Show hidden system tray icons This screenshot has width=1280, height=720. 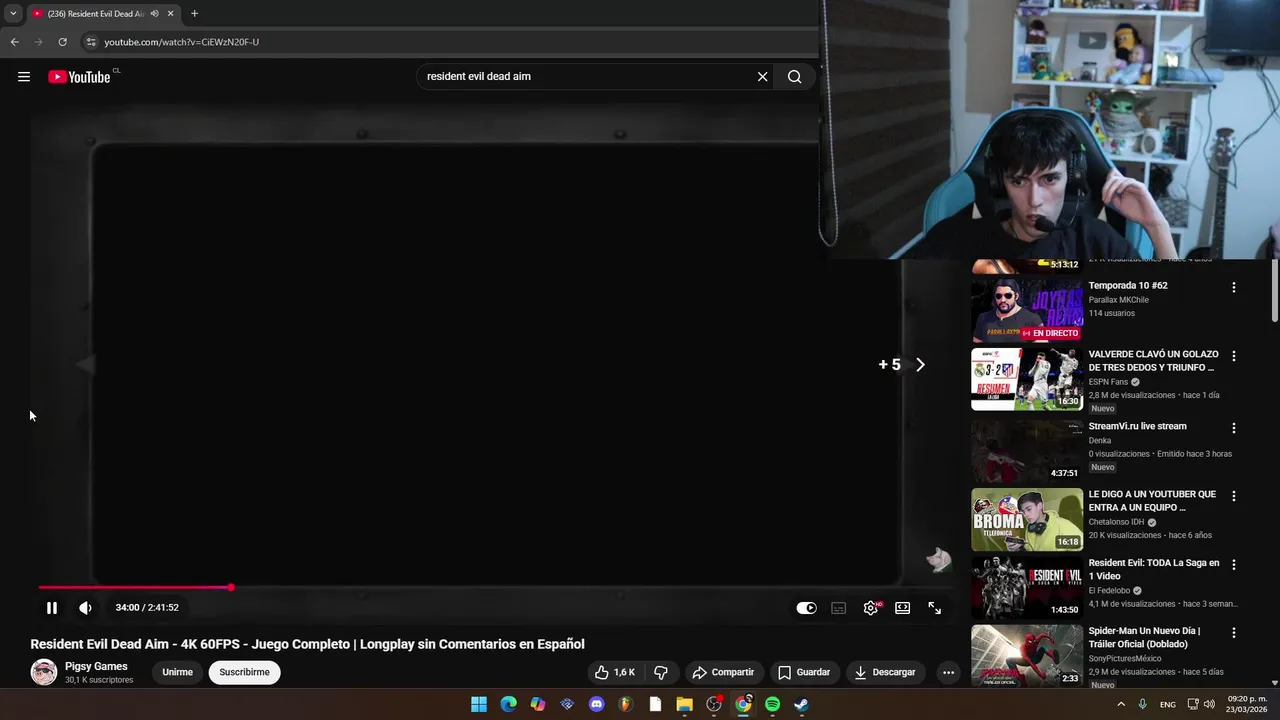(1120, 704)
